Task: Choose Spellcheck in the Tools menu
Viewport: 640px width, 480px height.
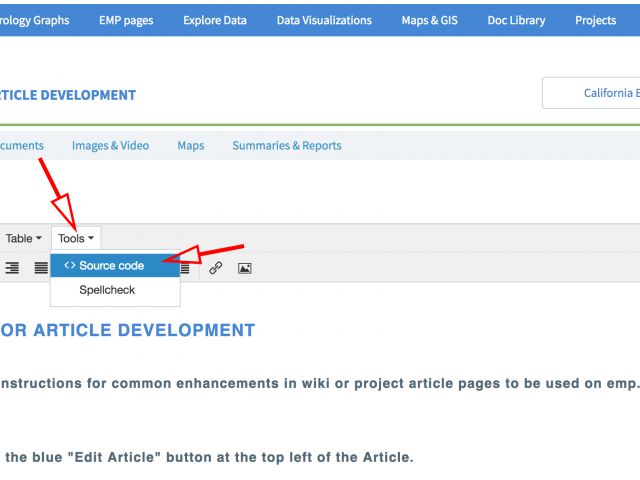Action: coord(115,290)
